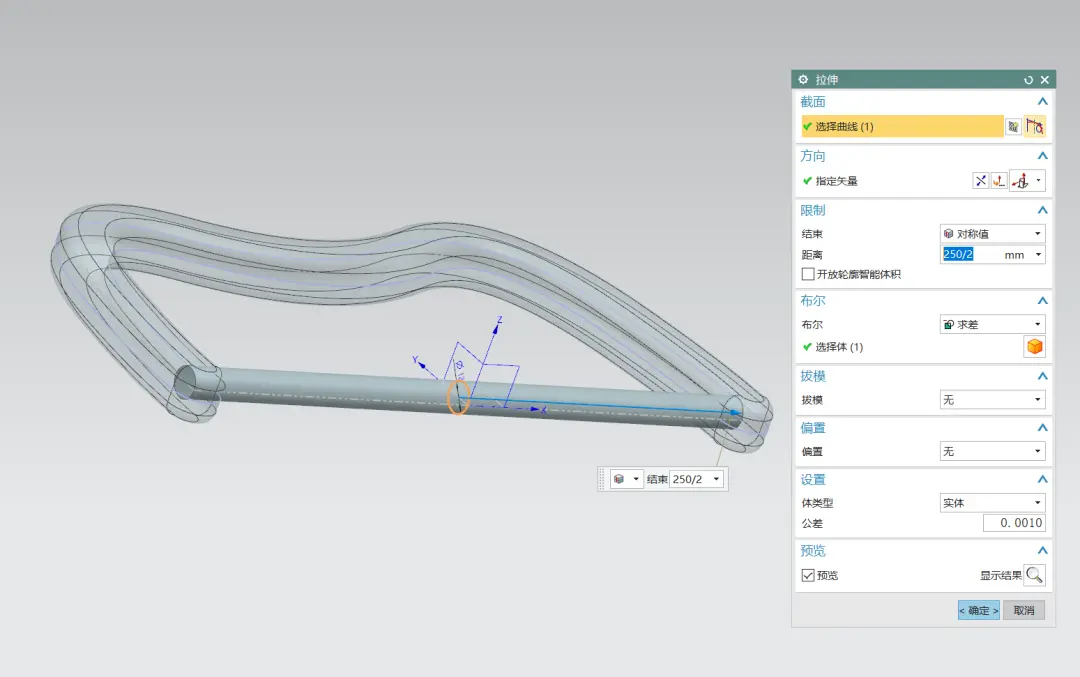Click the curve rule icon beside 选择曲线
The image size is (1080, 677).
click(1035, 127)
